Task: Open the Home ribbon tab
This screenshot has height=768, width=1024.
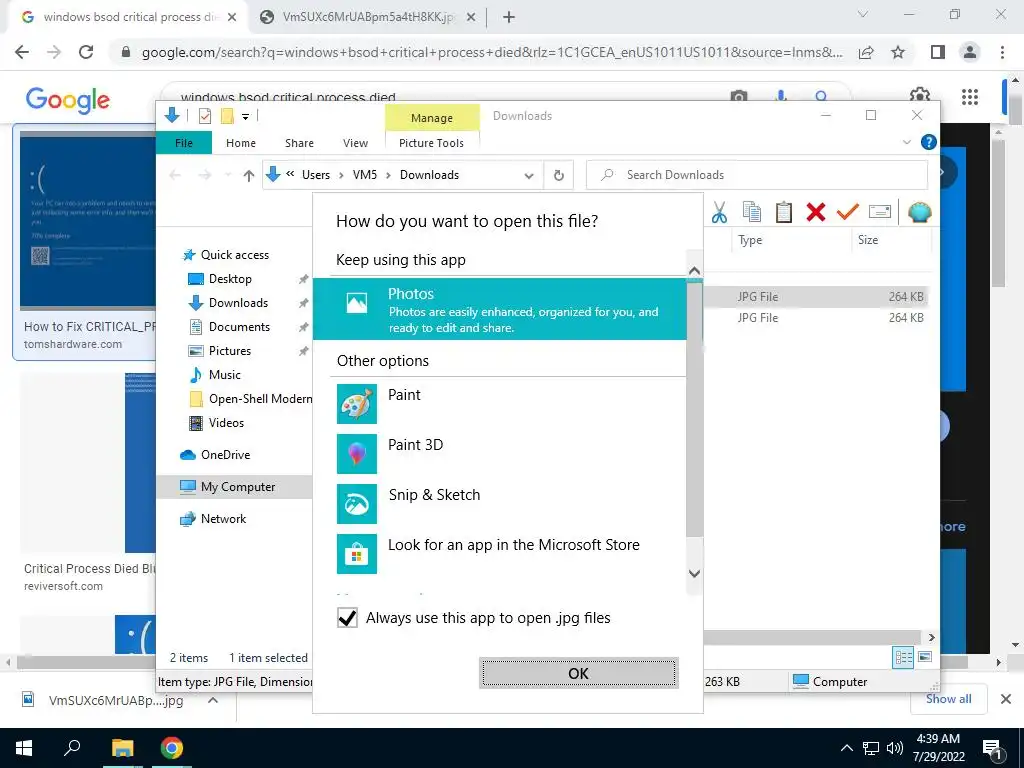Action: 241,143
